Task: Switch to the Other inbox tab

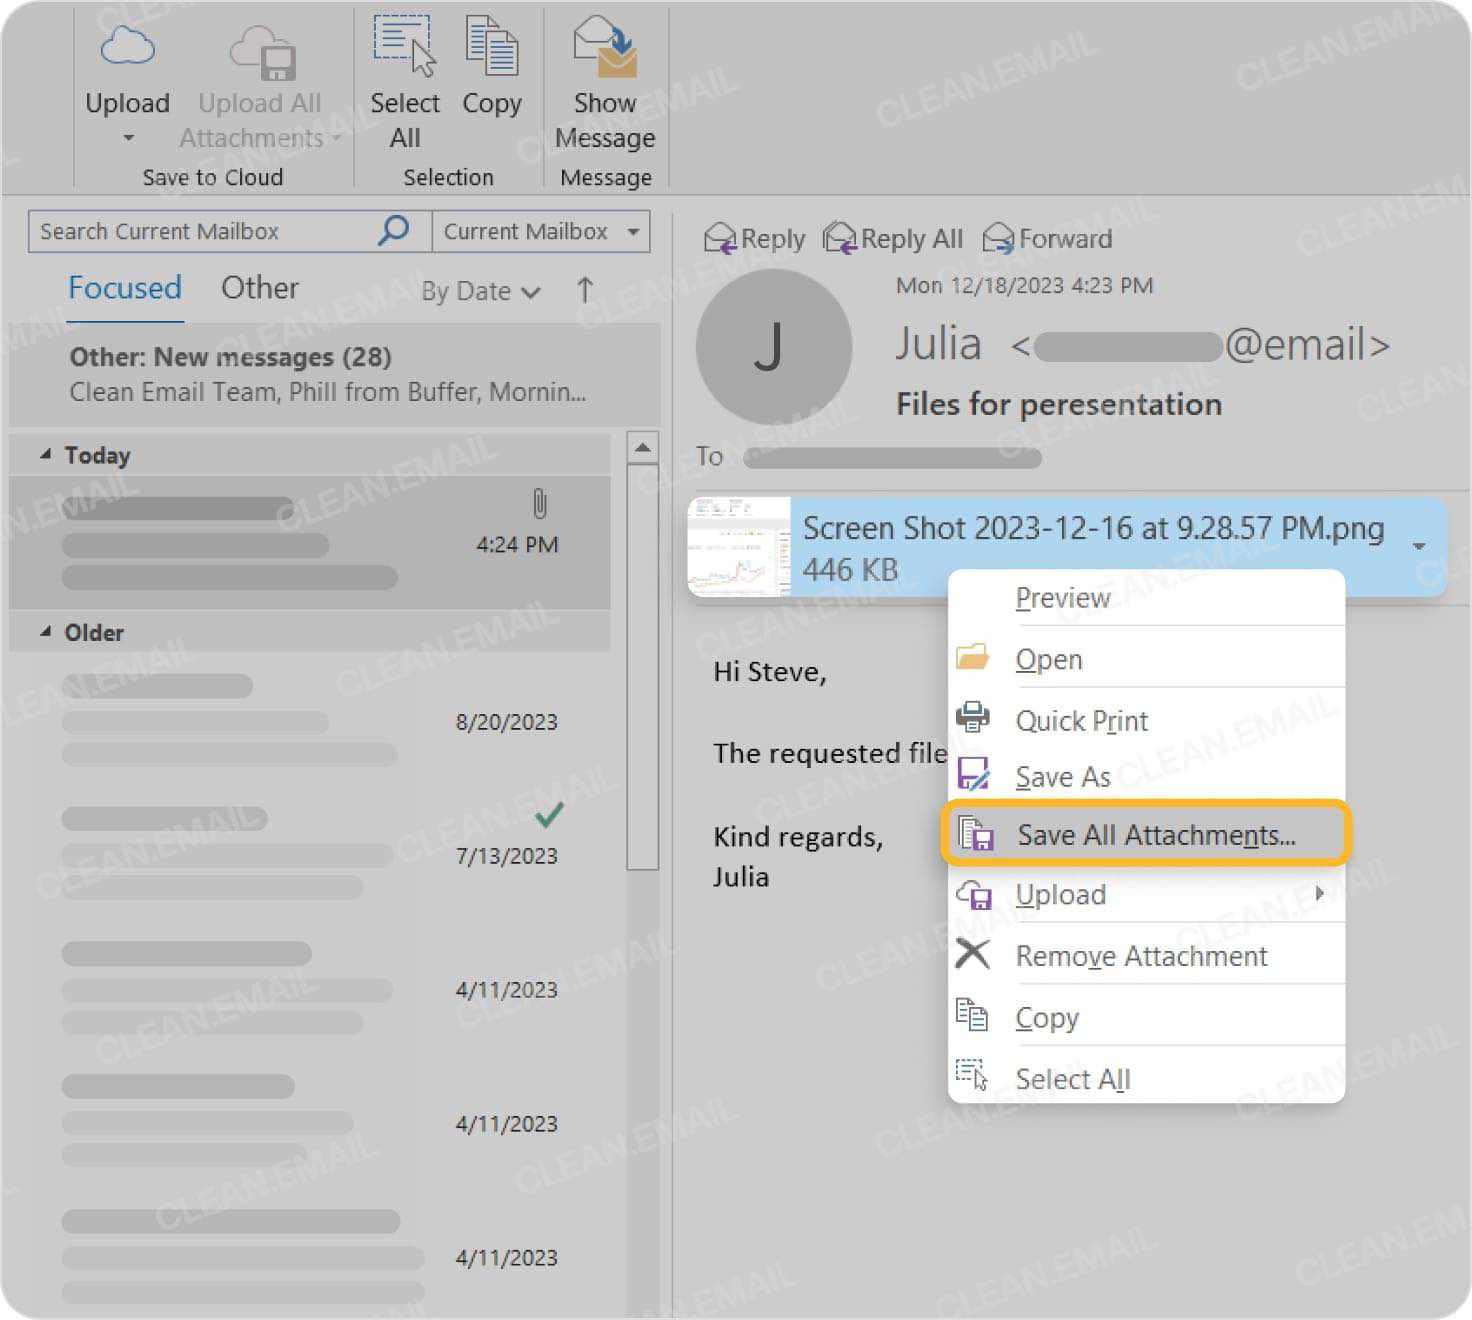Action: [259, 288]
